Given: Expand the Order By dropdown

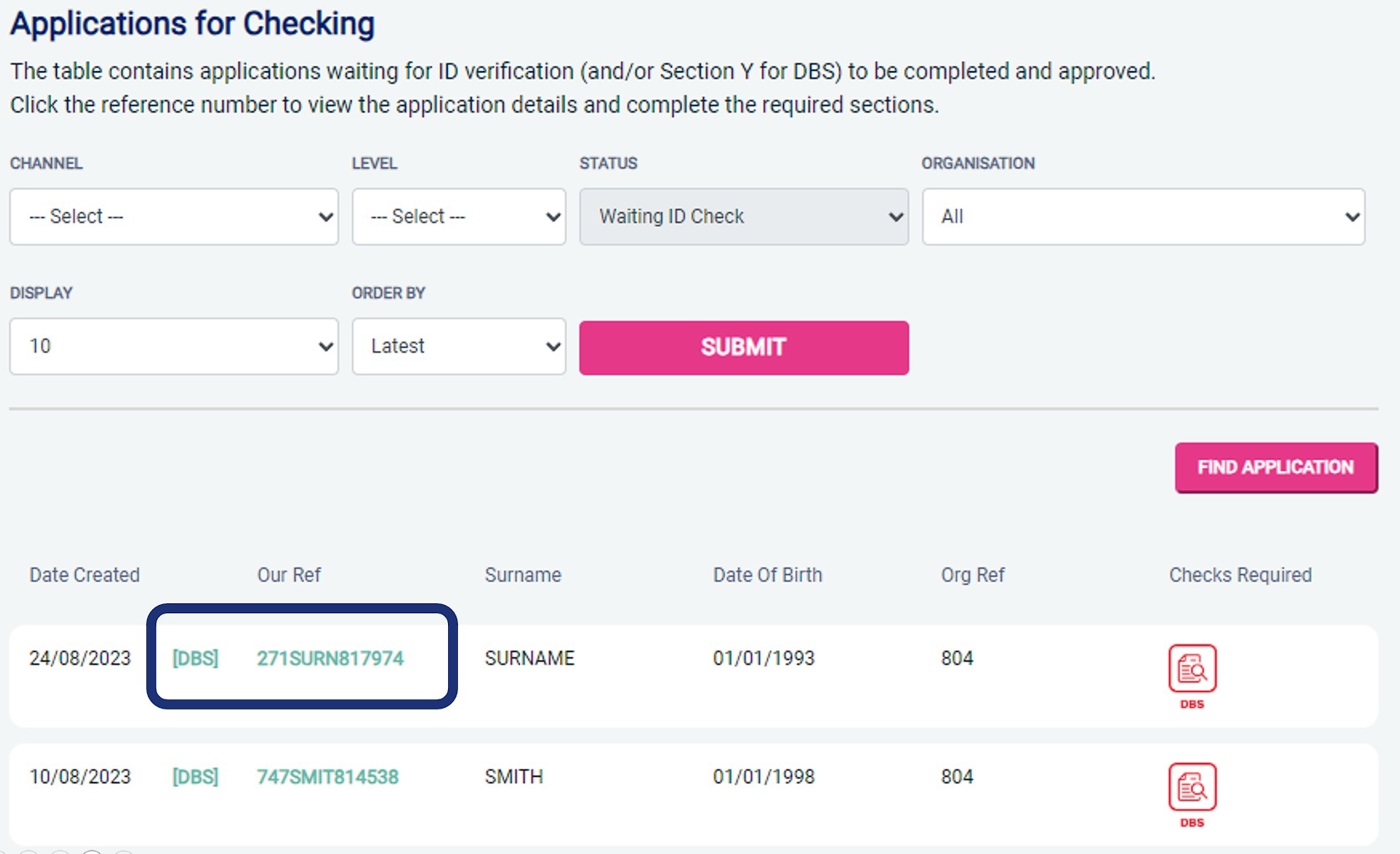Looking at the screenshot, I should coord(458,346).
